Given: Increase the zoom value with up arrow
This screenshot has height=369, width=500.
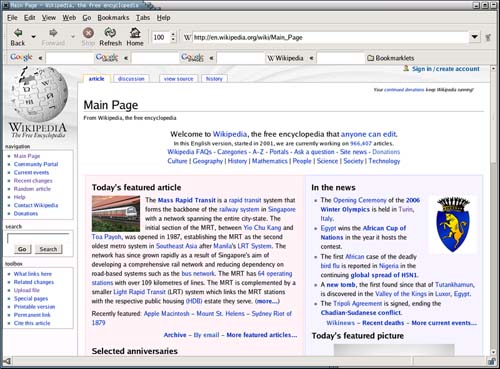Looking at the screenshot, I should pos(173,34).
